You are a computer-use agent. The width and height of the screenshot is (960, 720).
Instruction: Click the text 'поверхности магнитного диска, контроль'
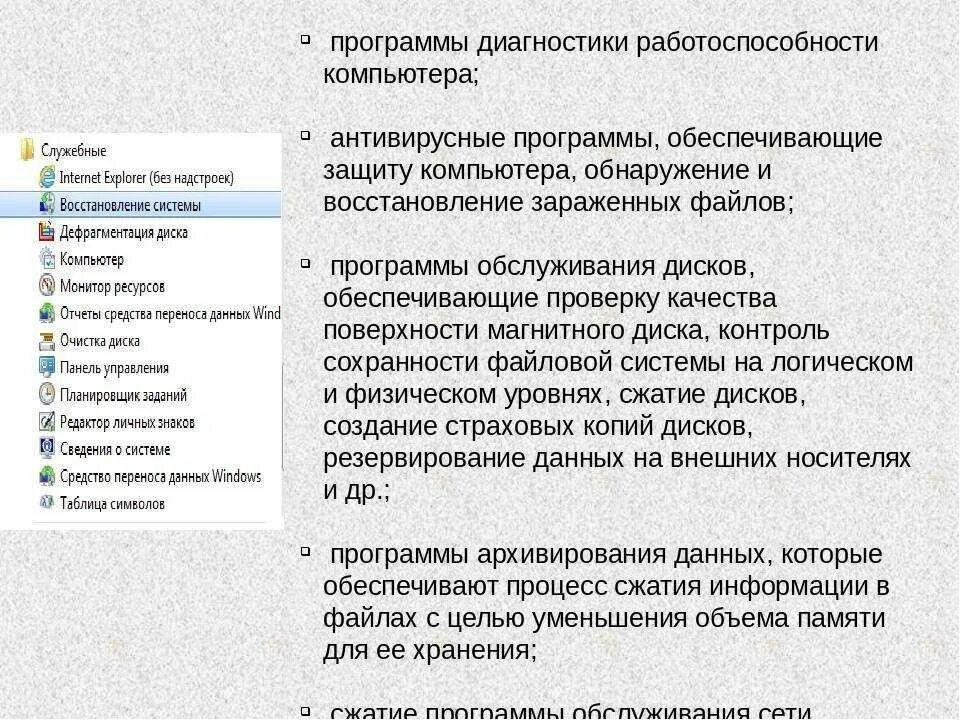click(x=576, y=330)
